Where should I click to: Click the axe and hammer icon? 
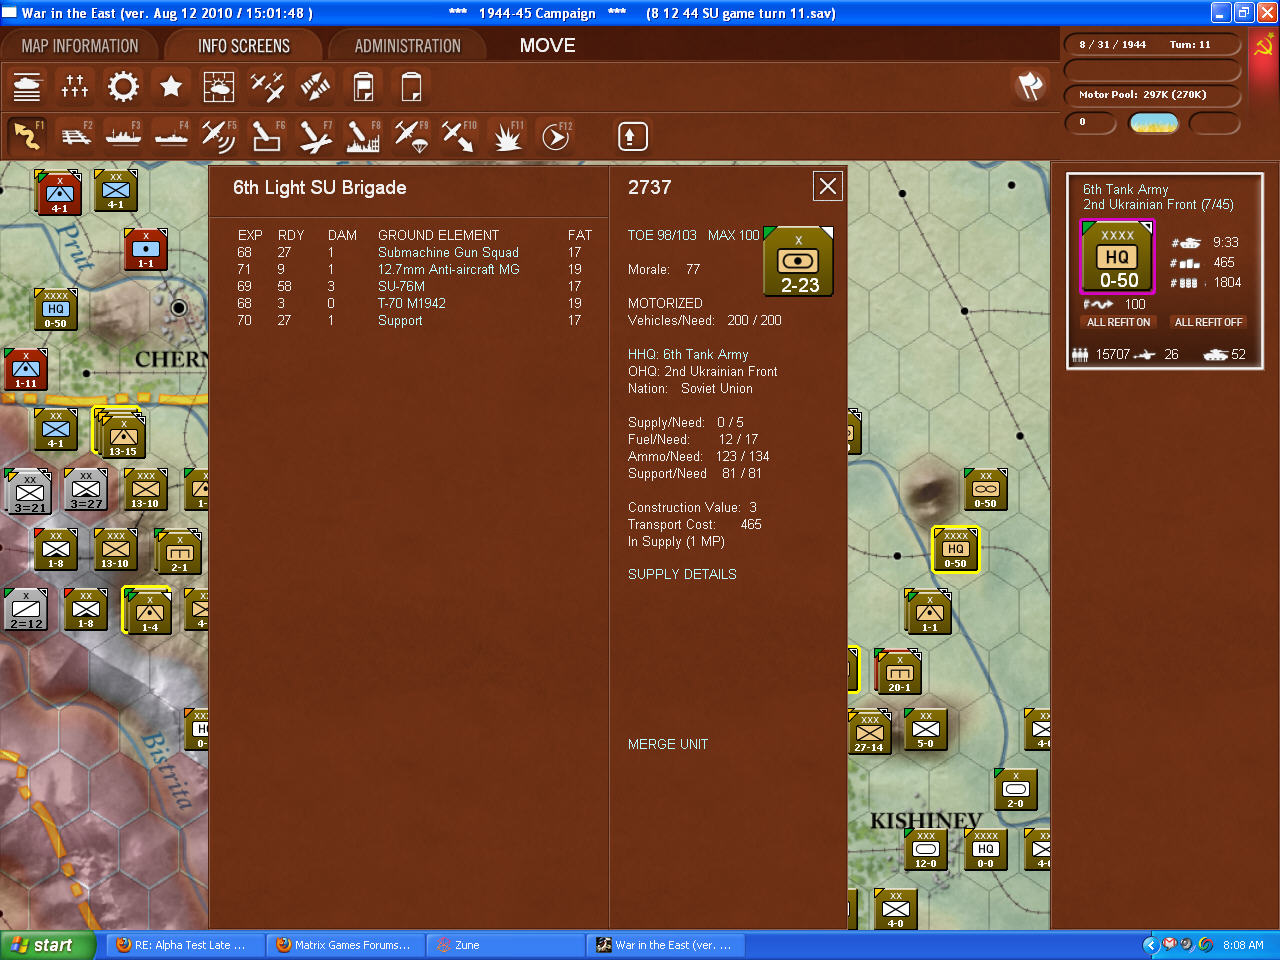[x=1030, y=86]
